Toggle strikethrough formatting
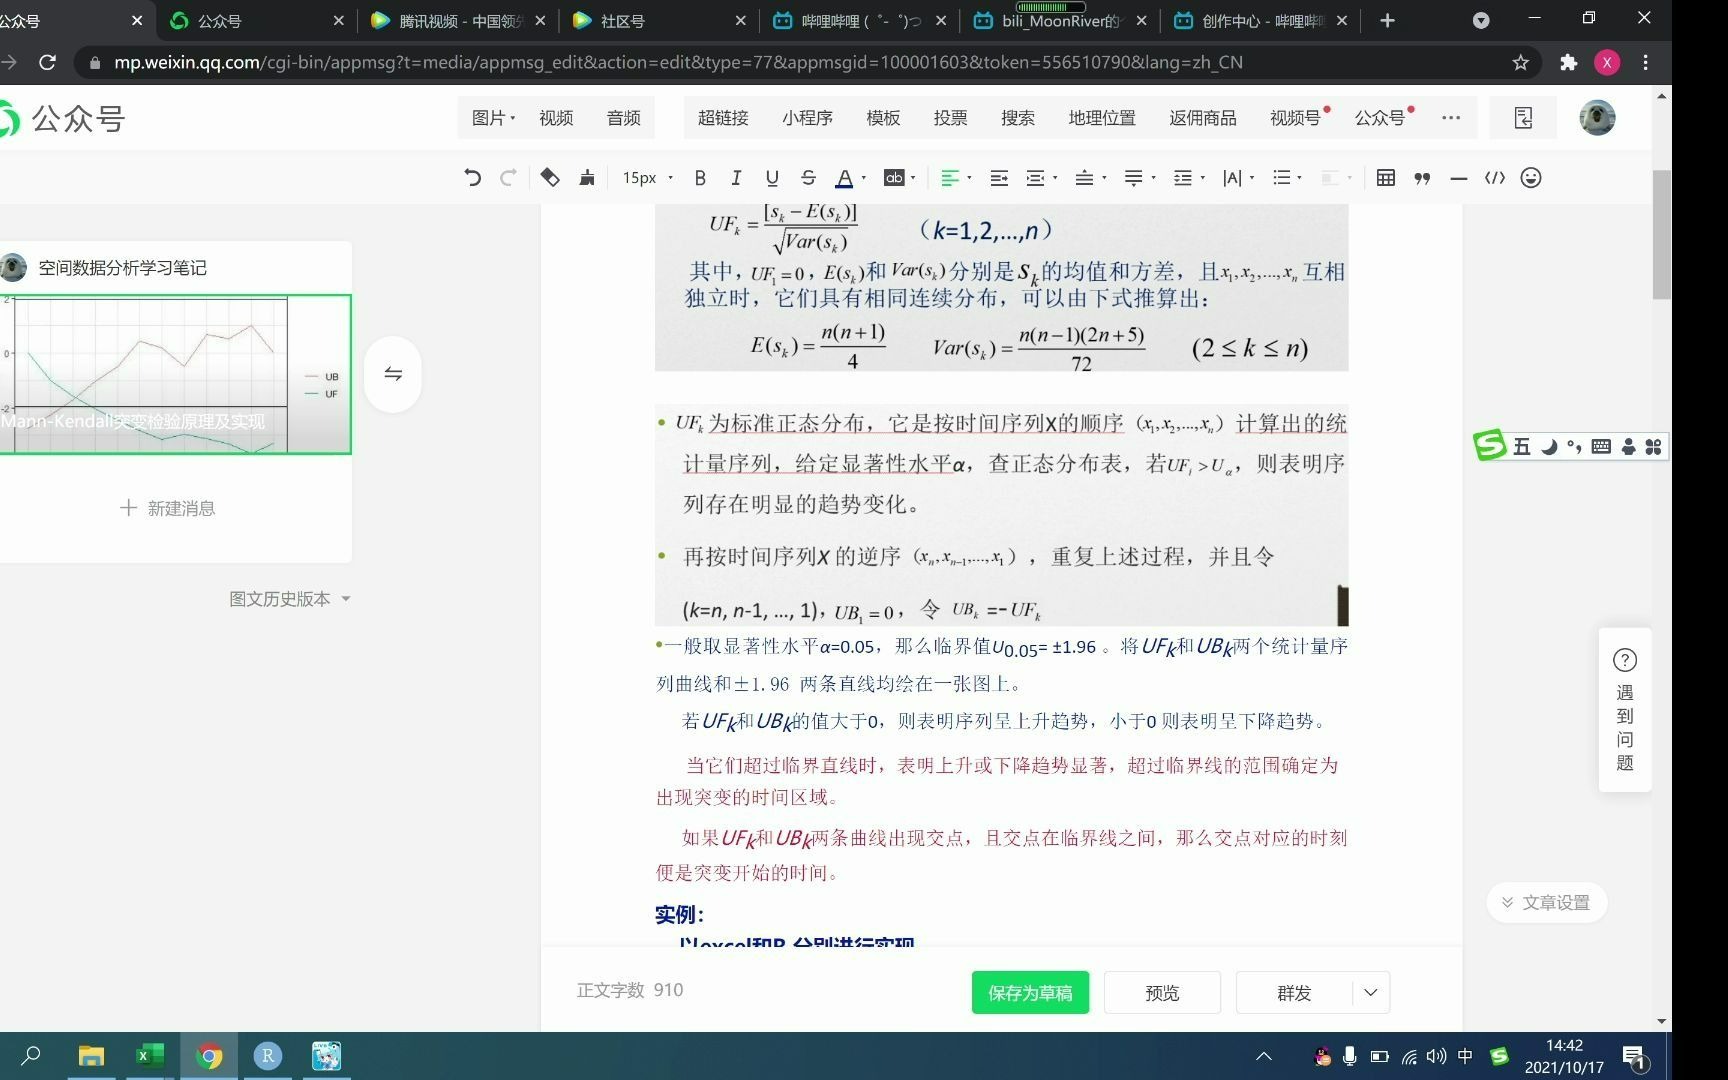1728x1080 pixels. (808, 178)
